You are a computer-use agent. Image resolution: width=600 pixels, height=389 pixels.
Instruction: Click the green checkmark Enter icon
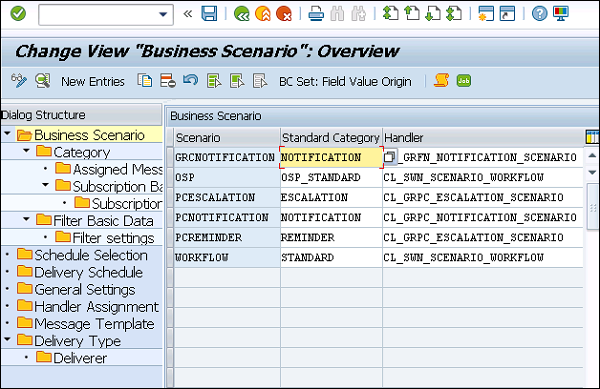(x=18, y=14)
